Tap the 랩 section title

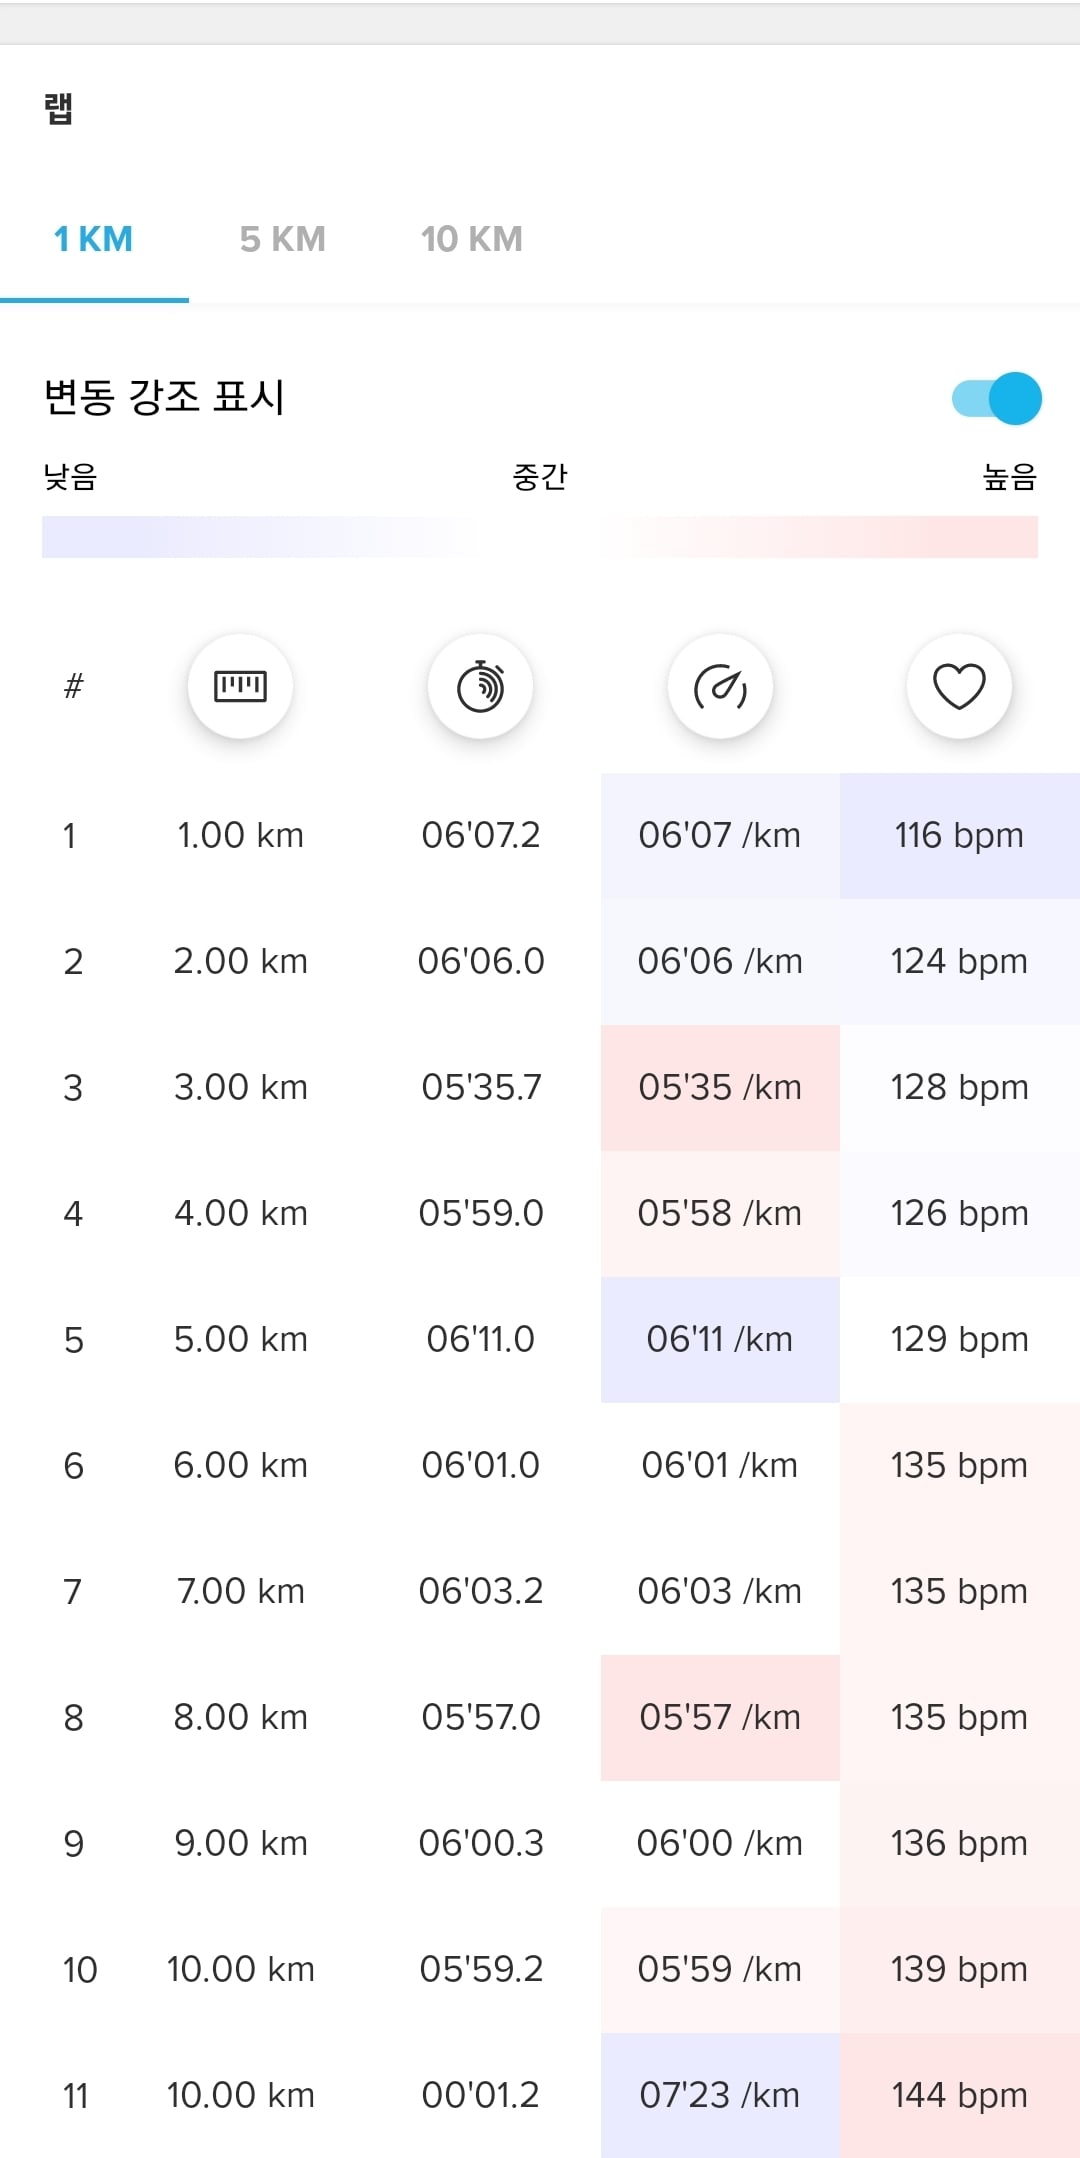pos(59,108)
